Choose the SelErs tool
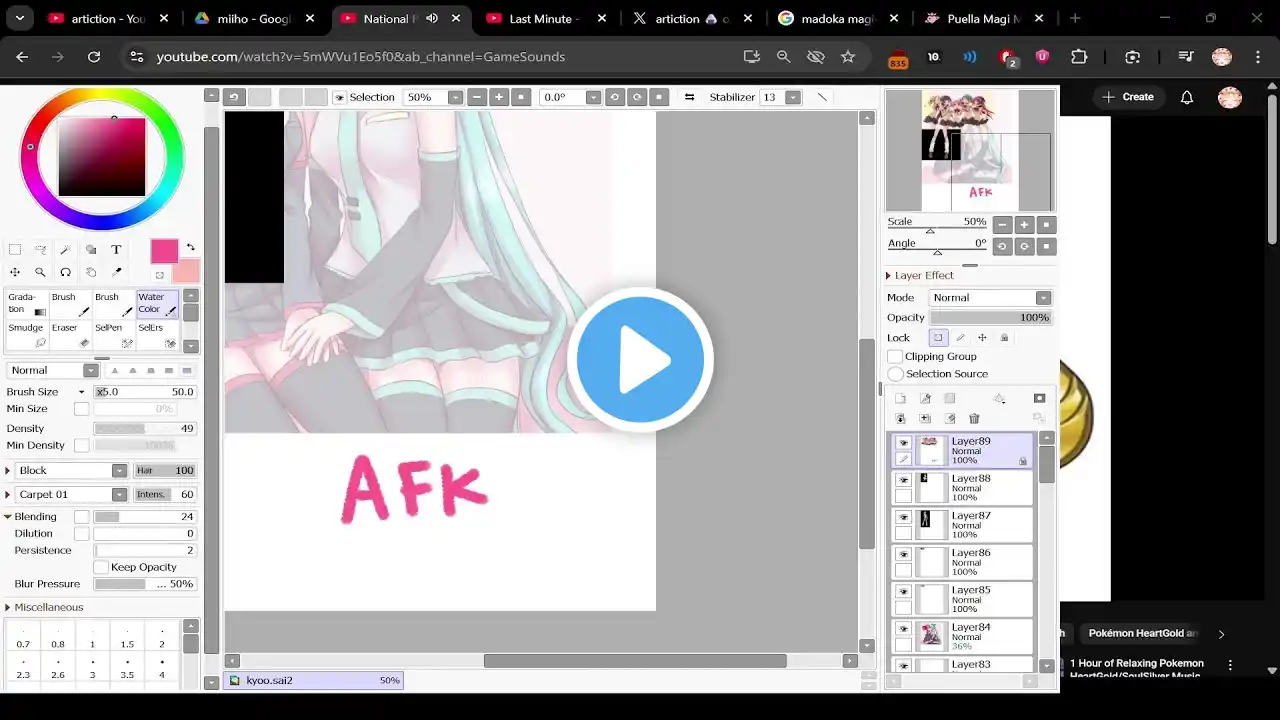 click(x=157, y=335)
